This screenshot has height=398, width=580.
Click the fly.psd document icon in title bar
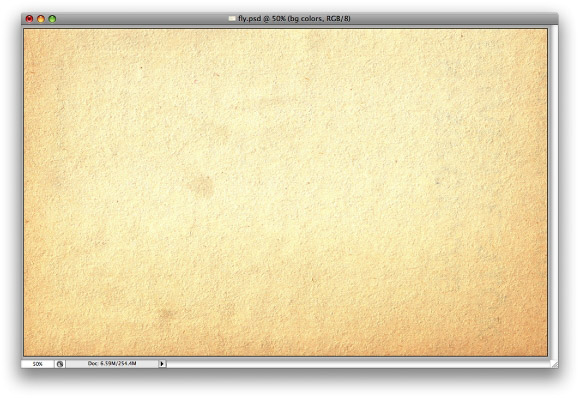[x=232, y=18]
